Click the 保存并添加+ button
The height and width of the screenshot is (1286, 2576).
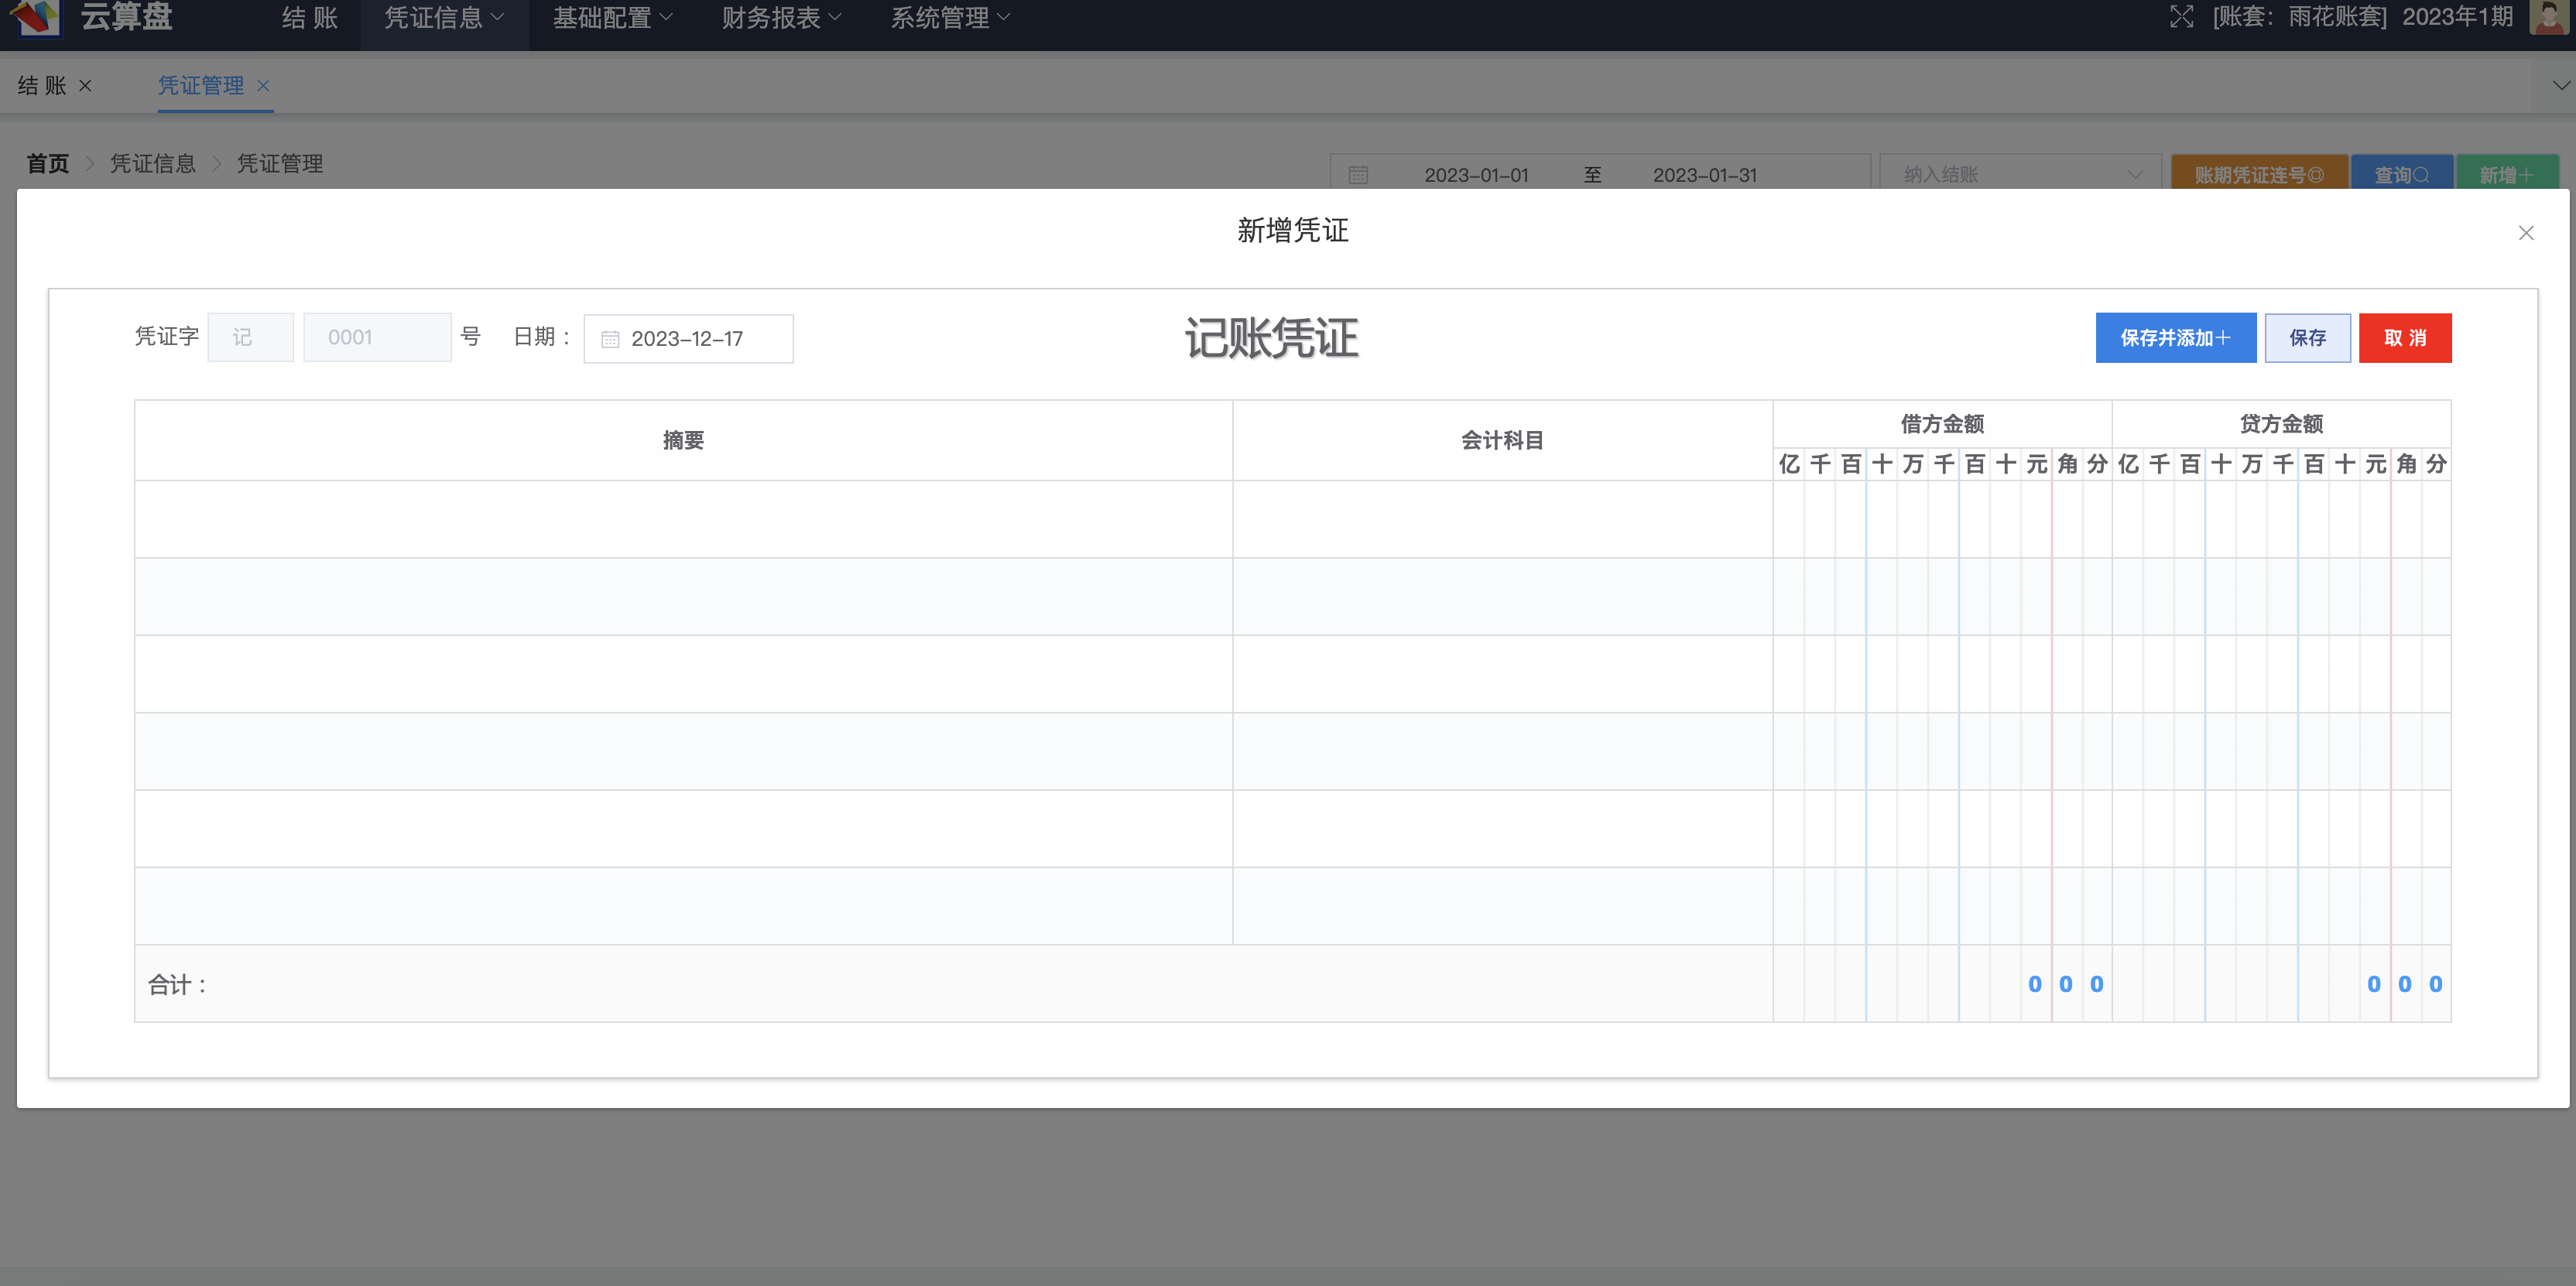[x=2175, y=338]
